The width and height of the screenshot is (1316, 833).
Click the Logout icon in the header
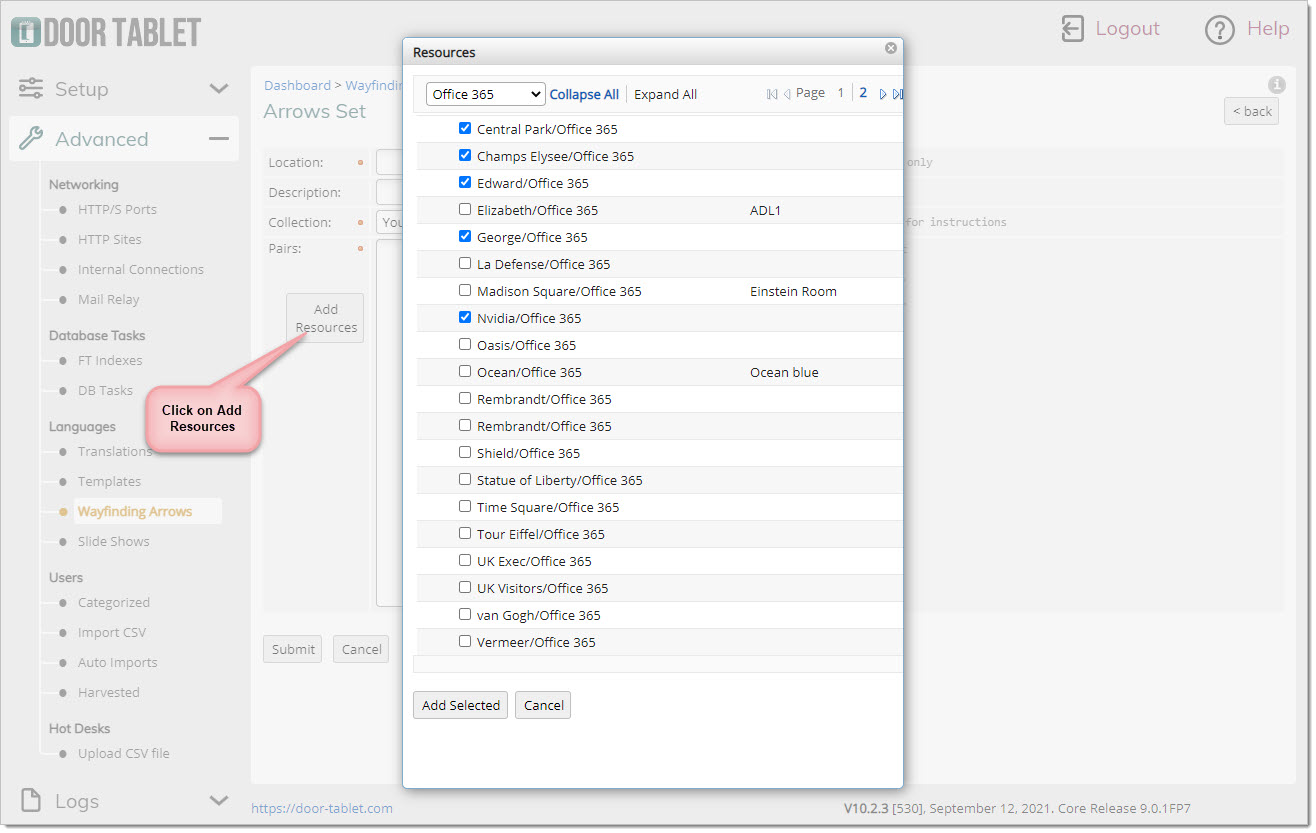1072,29
